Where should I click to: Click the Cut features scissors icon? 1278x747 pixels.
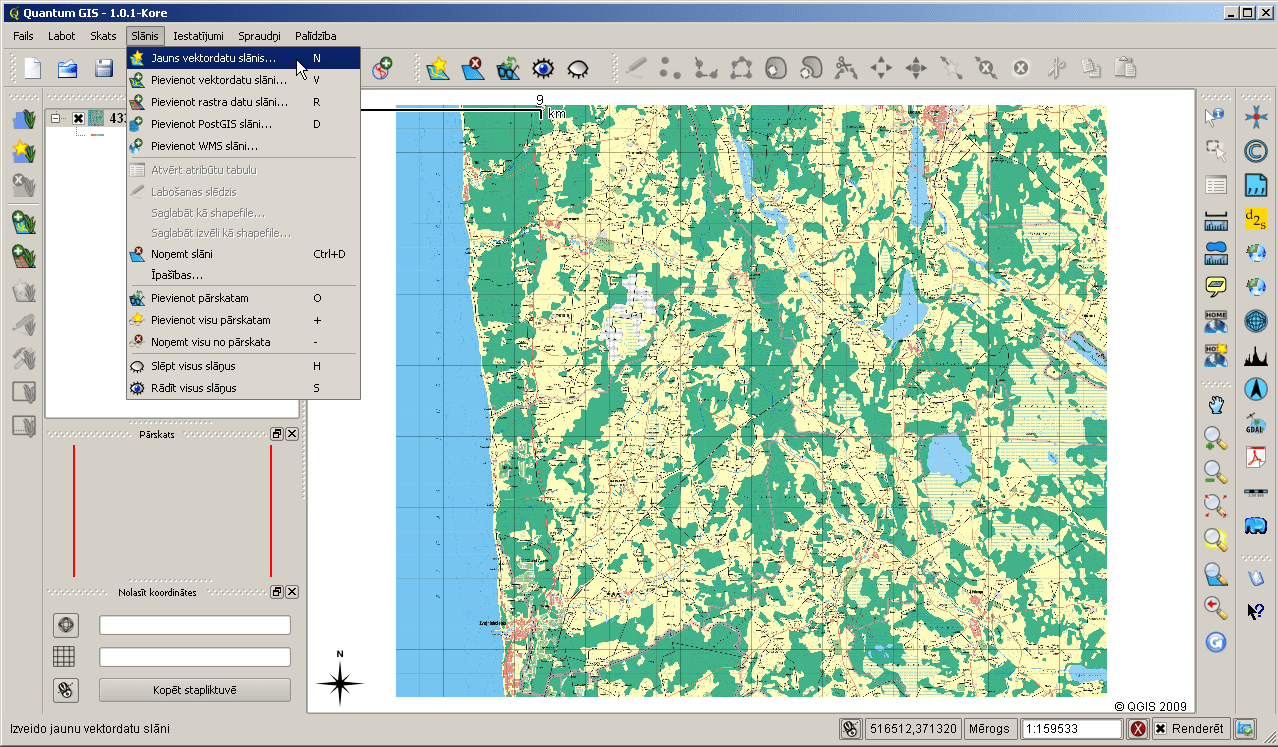click(x=1056, y=68)
